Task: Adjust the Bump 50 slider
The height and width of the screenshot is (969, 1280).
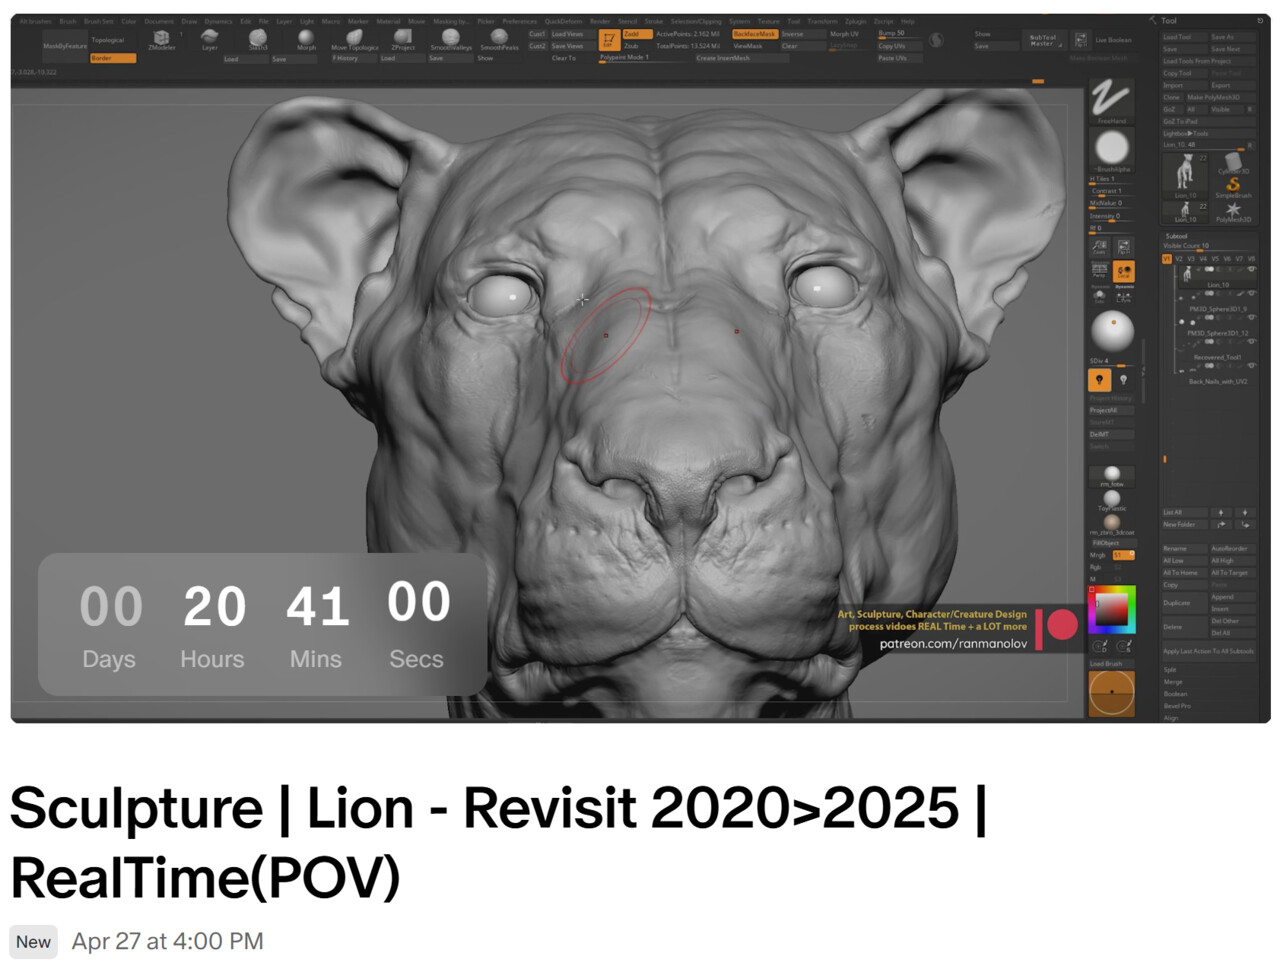Action: (x=898, y=34)
